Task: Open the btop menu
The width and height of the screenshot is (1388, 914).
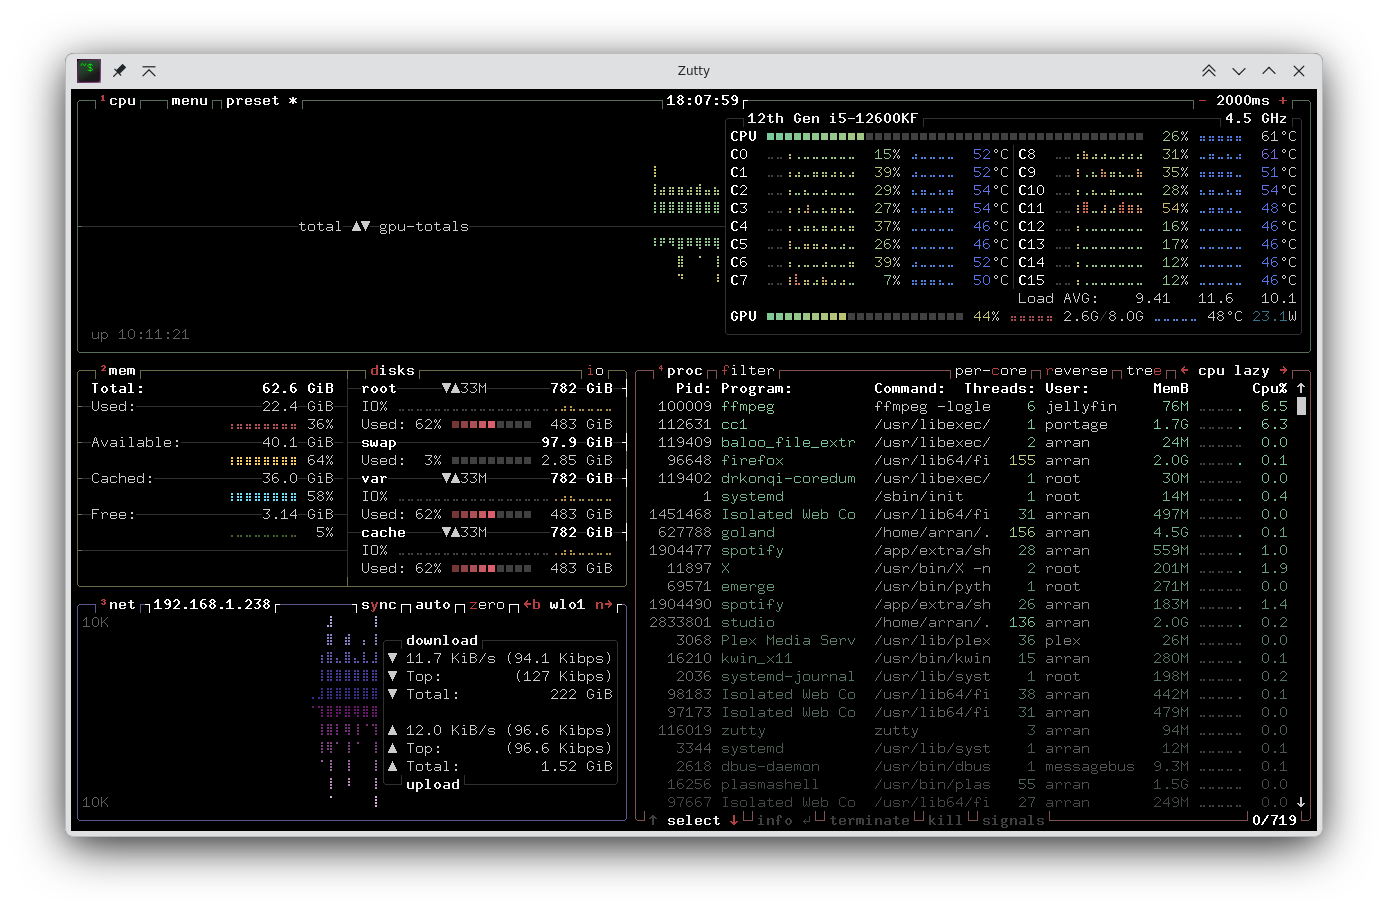Action: click(189, 100)
